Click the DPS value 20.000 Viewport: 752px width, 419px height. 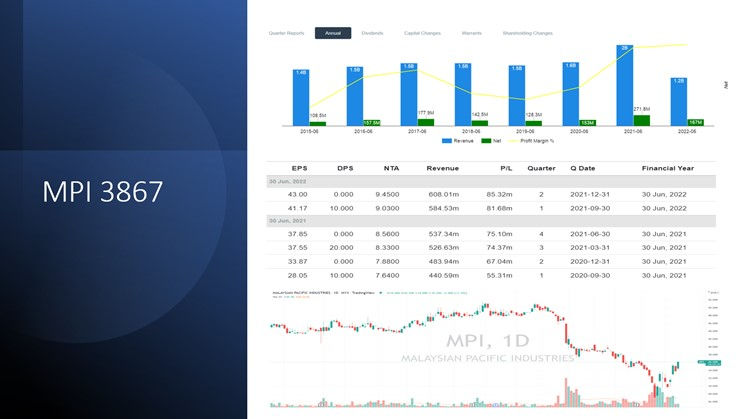pyautogui.click(x=341, y=248)
